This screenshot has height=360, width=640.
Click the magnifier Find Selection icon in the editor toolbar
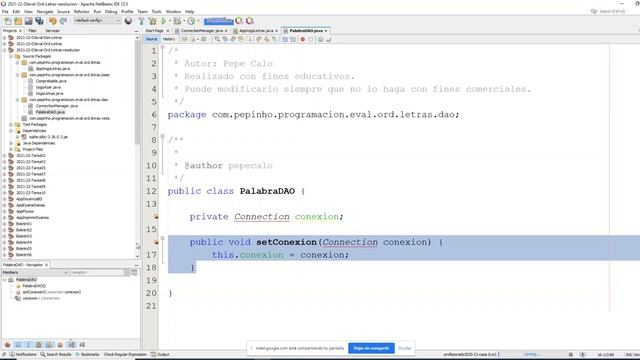coord(217,39)
